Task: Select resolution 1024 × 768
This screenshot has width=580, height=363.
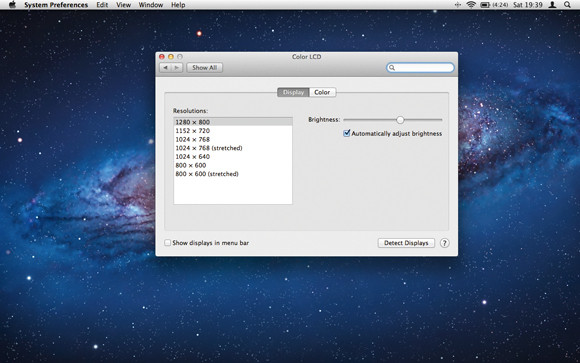Action: pos(233,139)
